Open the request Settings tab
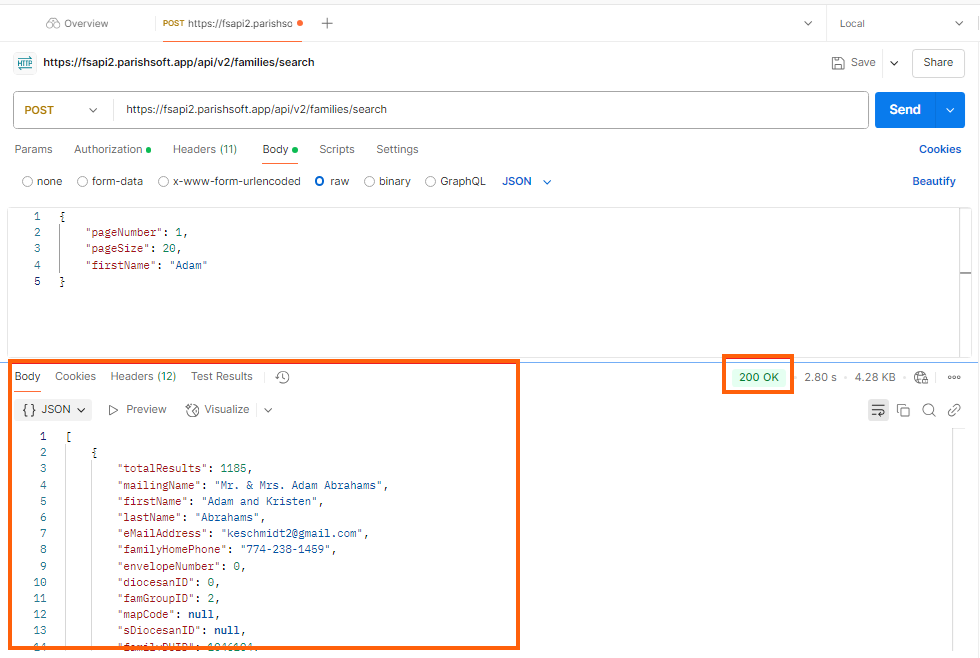Image resolution: width=980 pixels, height=658 pixels. point(397,149)
